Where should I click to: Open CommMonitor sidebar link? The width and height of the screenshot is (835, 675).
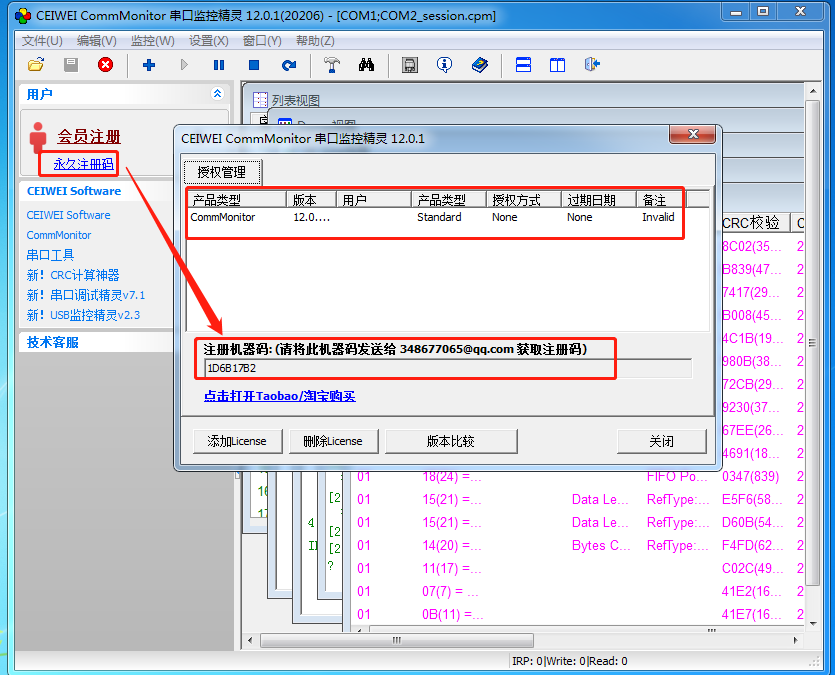point(59,235)
